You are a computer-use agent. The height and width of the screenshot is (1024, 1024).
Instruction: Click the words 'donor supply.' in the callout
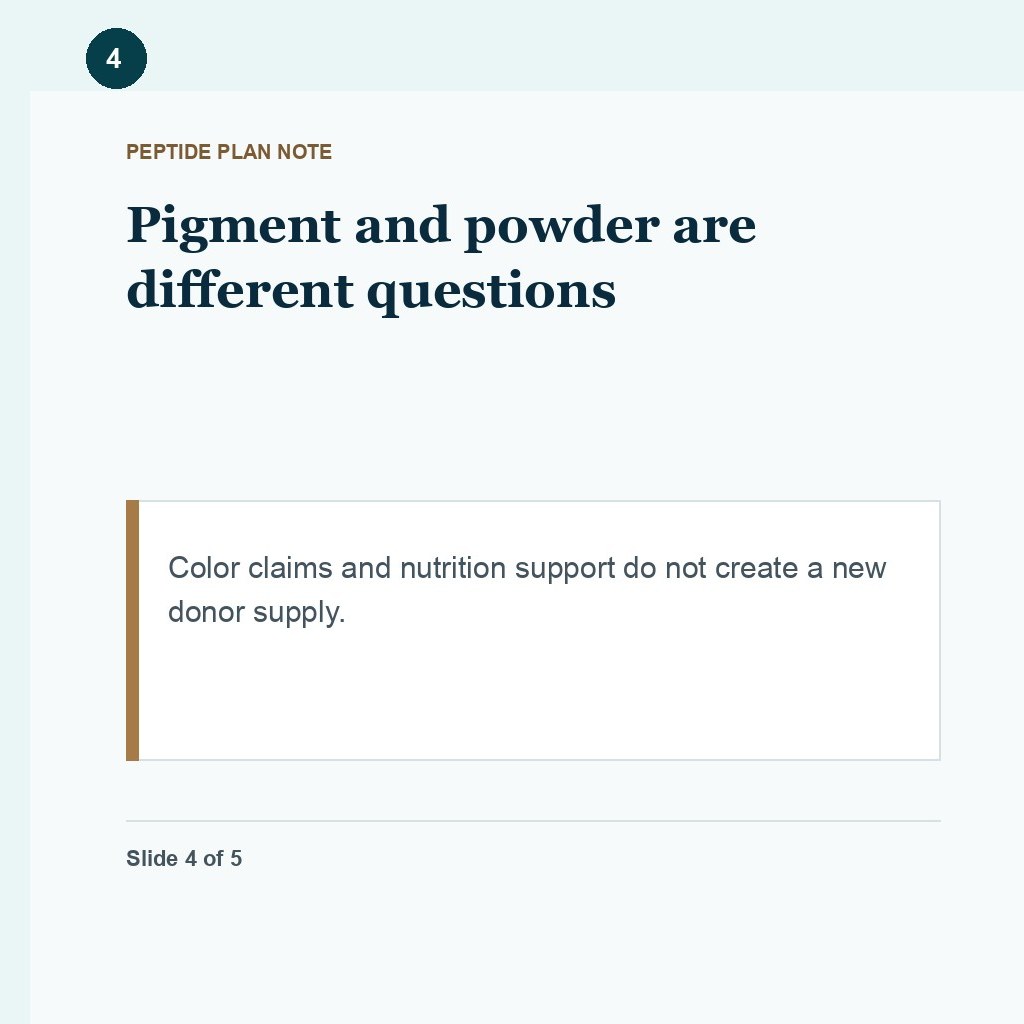[x=256, y=613]
